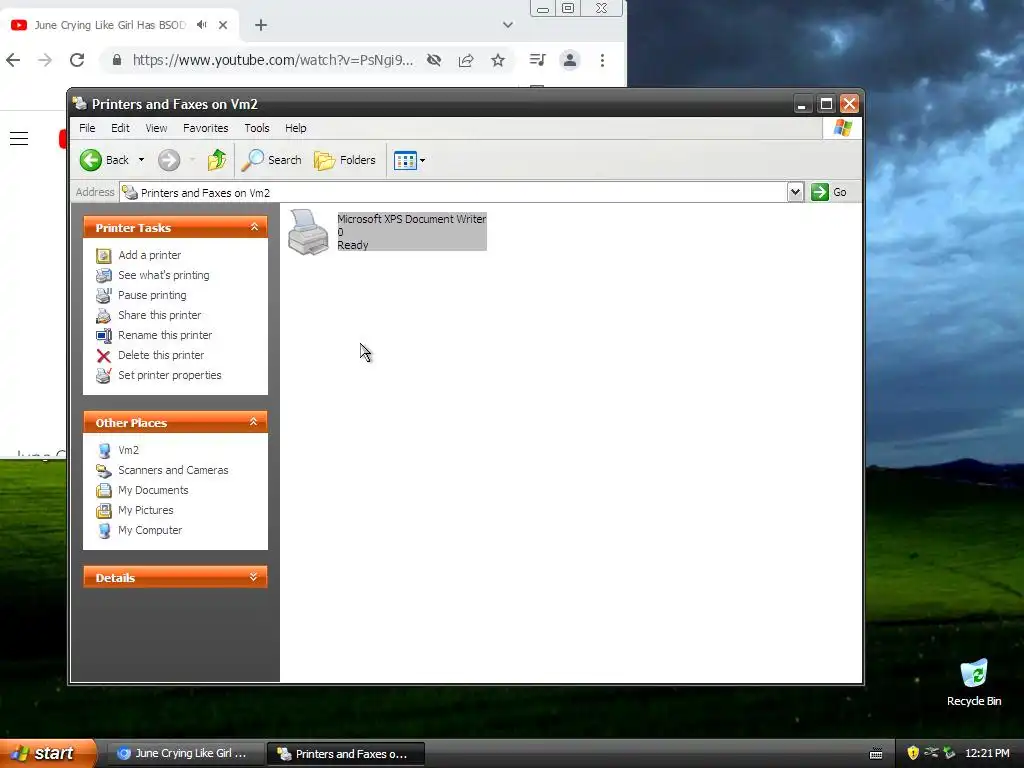
Task: Click the YouTube URL in Chrome's address bar
Action: tap(273, 60)
